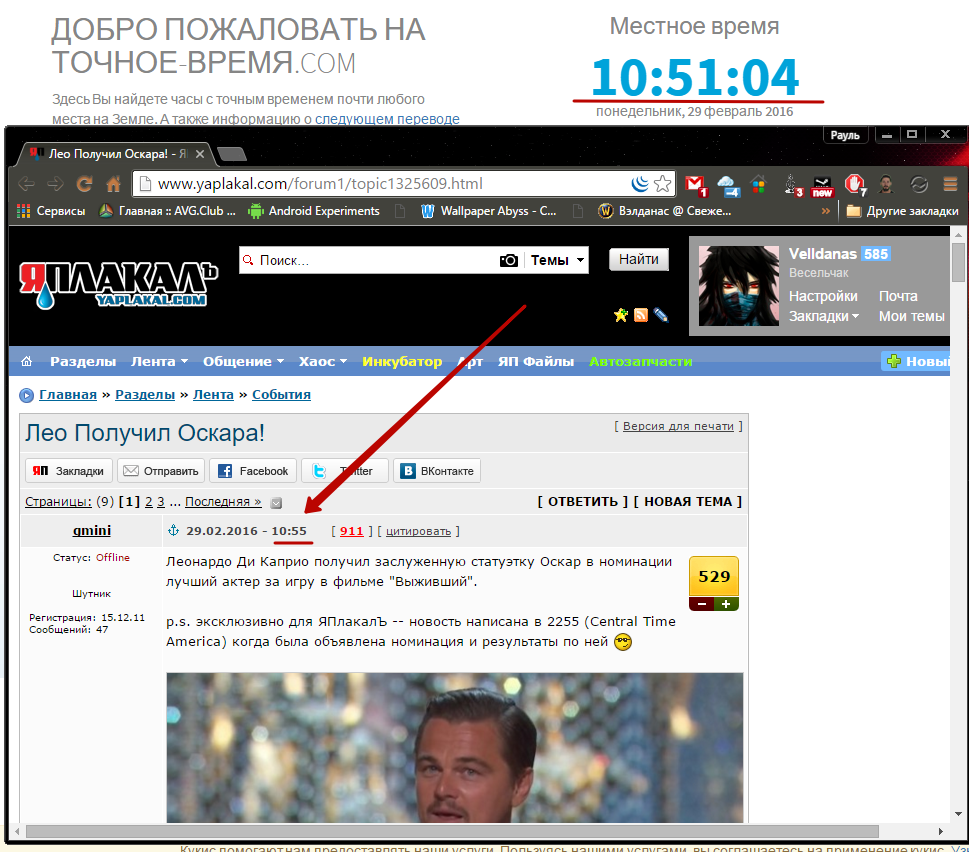Open the Темы search scope dropdown
Screen dimensions: 969x852
click(x=557, y=260)
